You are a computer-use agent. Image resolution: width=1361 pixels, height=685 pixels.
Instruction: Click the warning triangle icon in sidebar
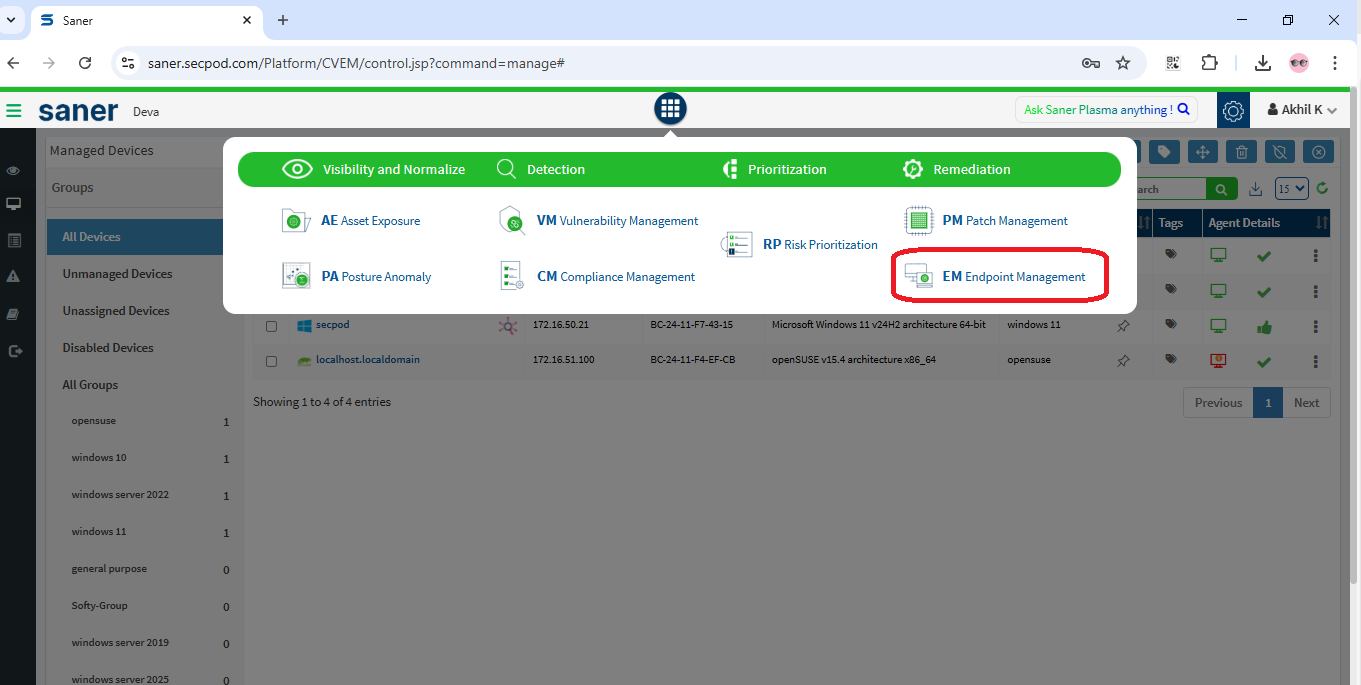click(x=14, y=276)
